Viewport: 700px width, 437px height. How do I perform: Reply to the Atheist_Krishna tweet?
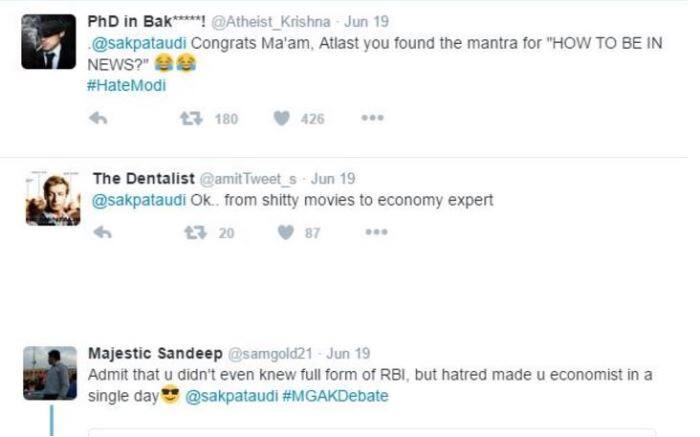point(98,118)
